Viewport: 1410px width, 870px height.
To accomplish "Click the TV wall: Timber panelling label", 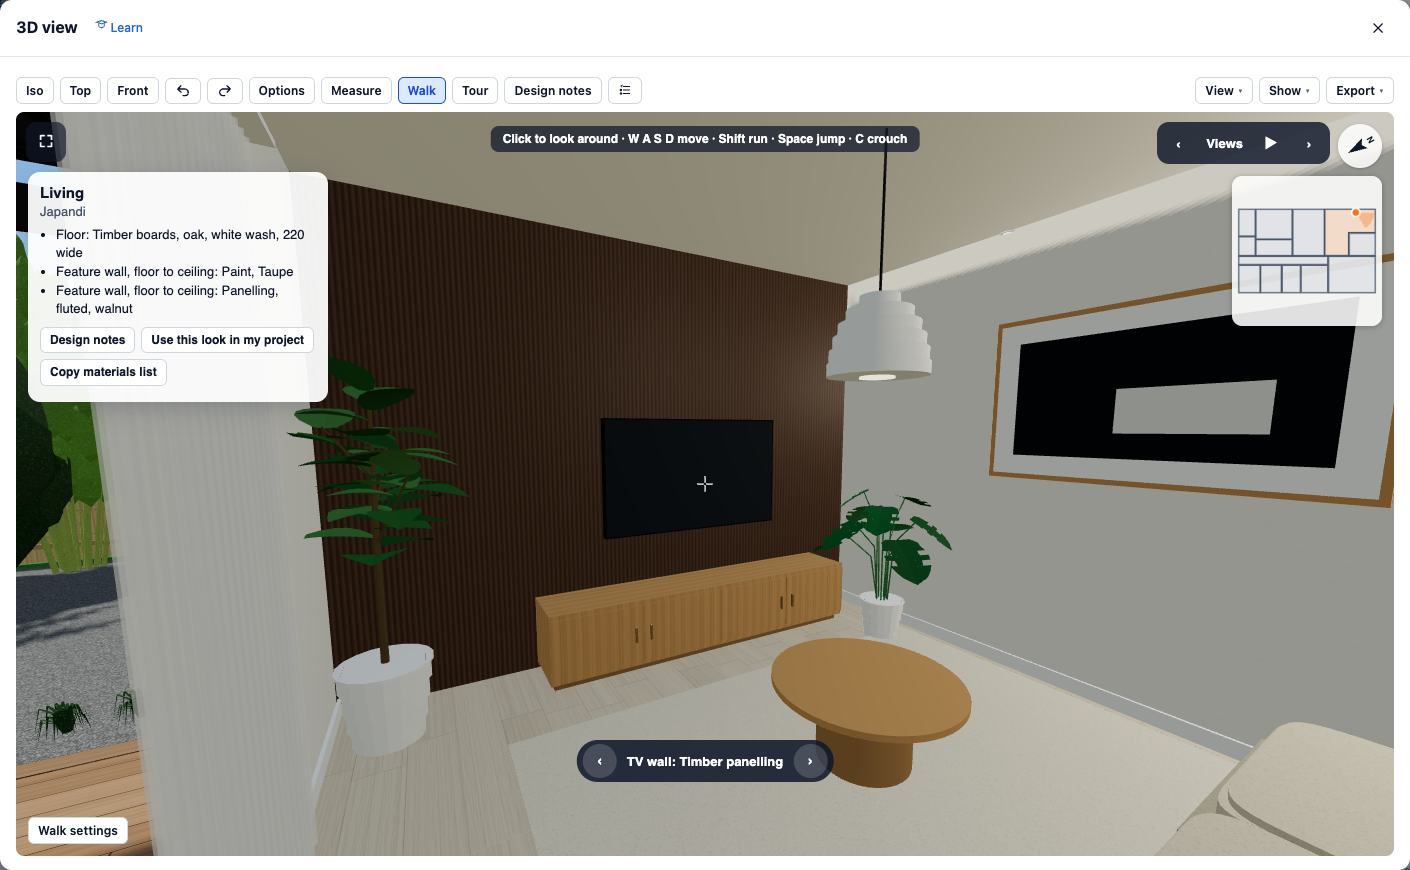I will [705, 762].
